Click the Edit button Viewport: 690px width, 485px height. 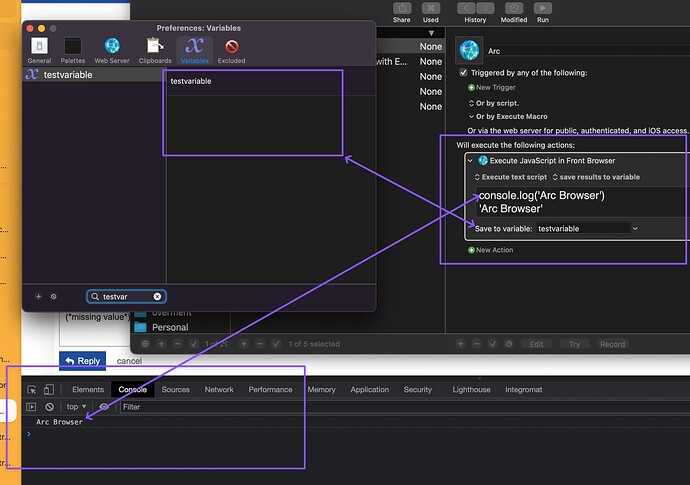pyautogui.click(x=536, y=344)
